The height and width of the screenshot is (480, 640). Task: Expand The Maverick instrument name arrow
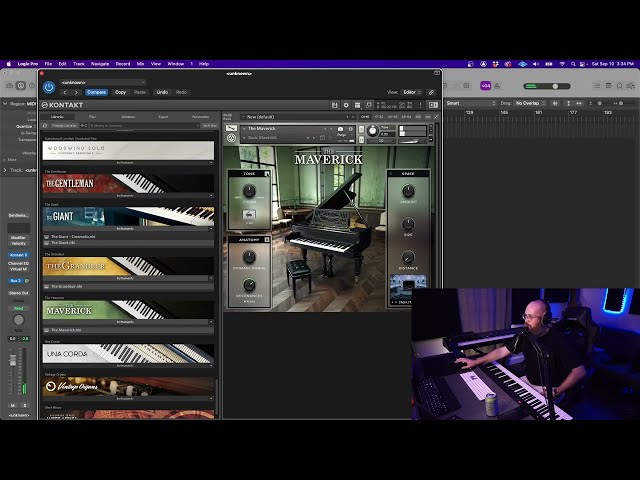244,129
